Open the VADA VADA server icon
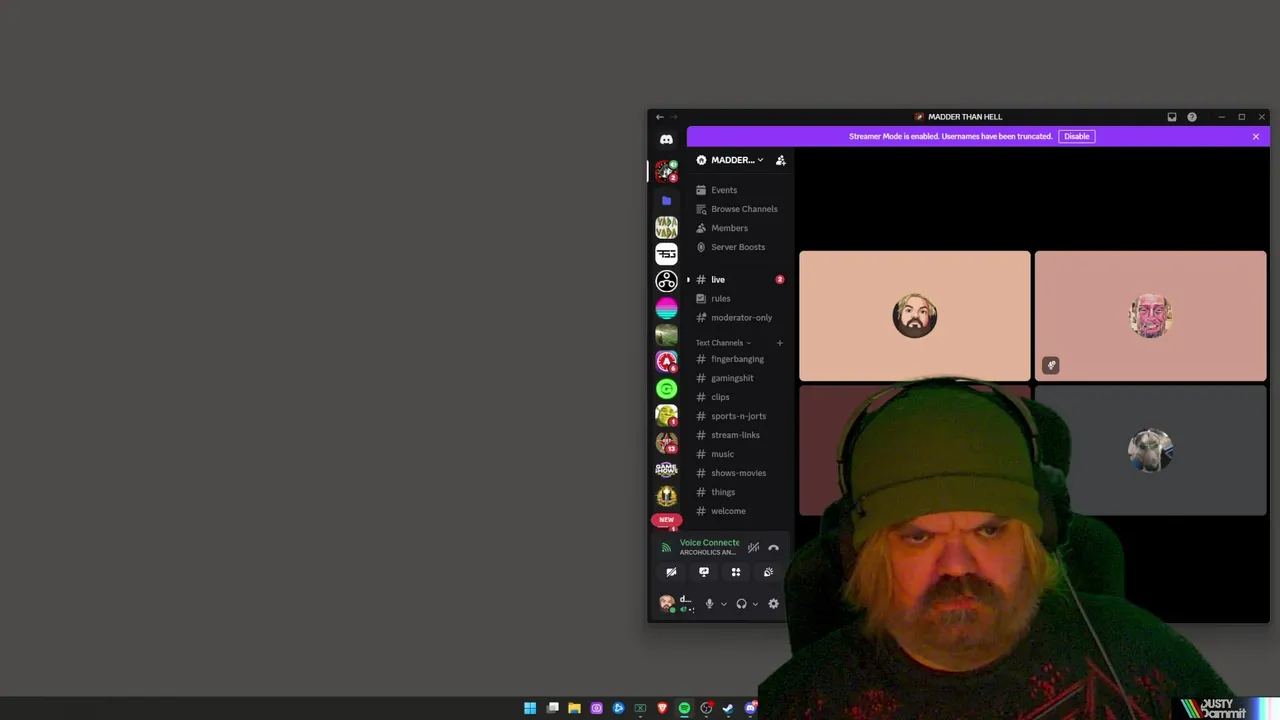This screenshot has height=720, width=1280. (x=666, y=227)
